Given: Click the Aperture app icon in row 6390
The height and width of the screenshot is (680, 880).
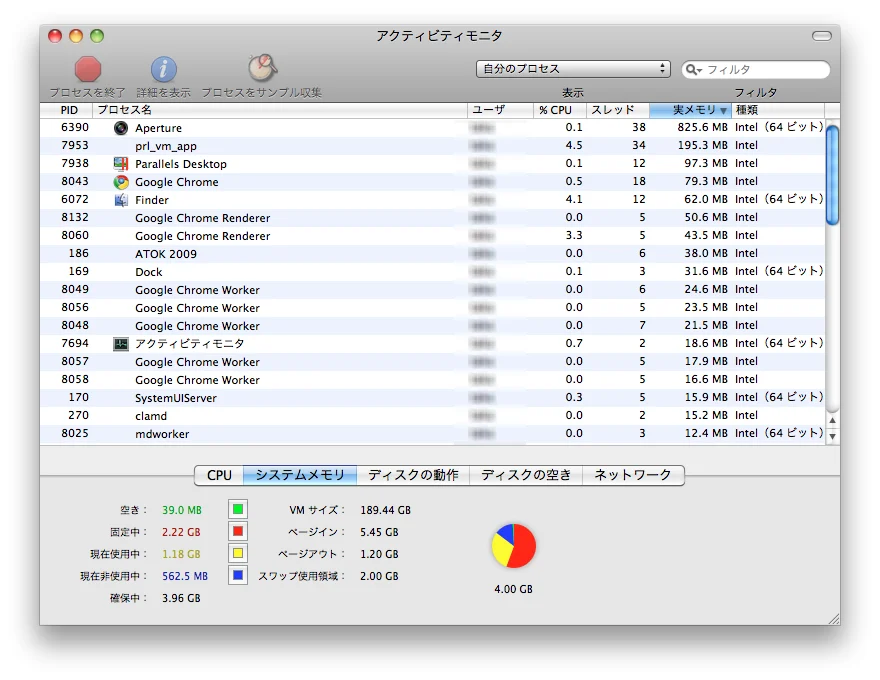Looking at the screenshot, I should tap(121, 128).
